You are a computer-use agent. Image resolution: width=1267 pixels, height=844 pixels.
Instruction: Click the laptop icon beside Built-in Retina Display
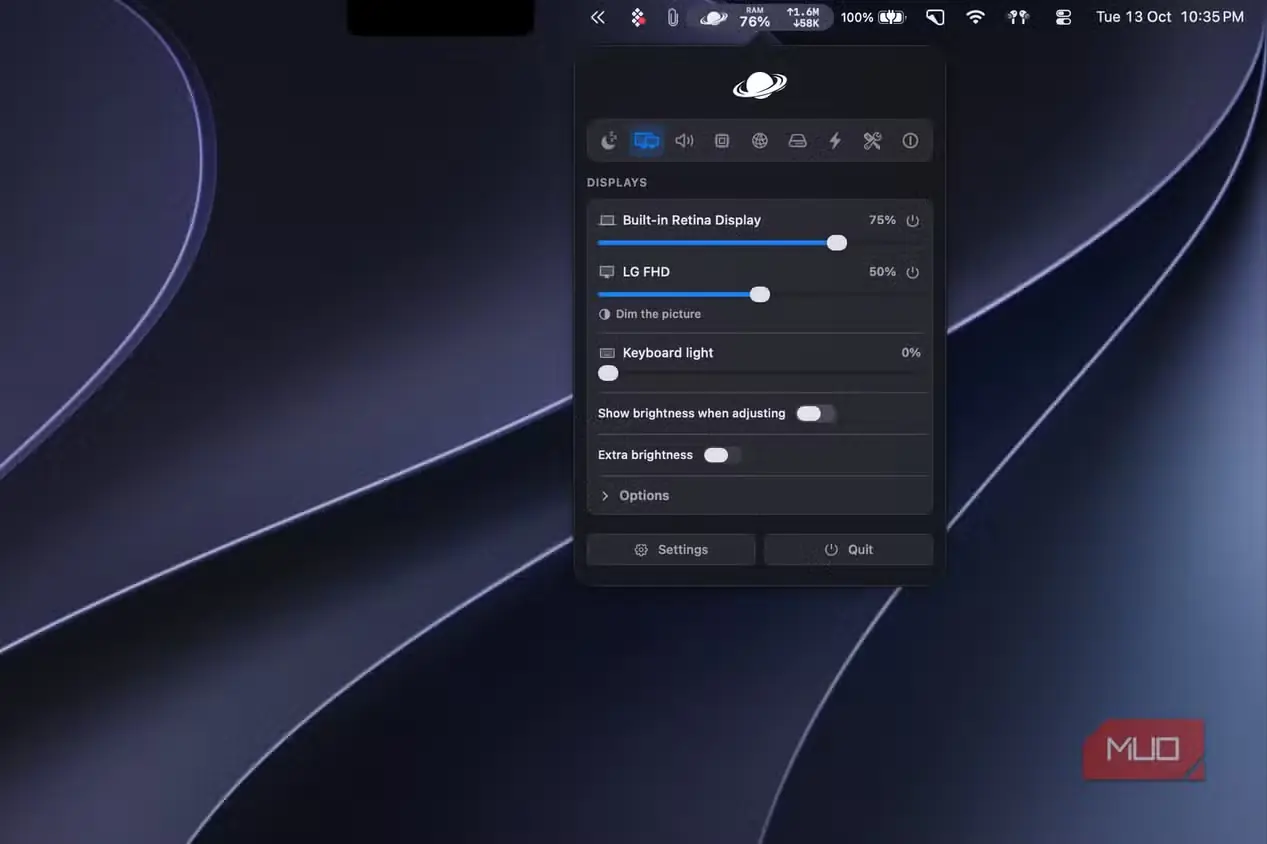607,220
